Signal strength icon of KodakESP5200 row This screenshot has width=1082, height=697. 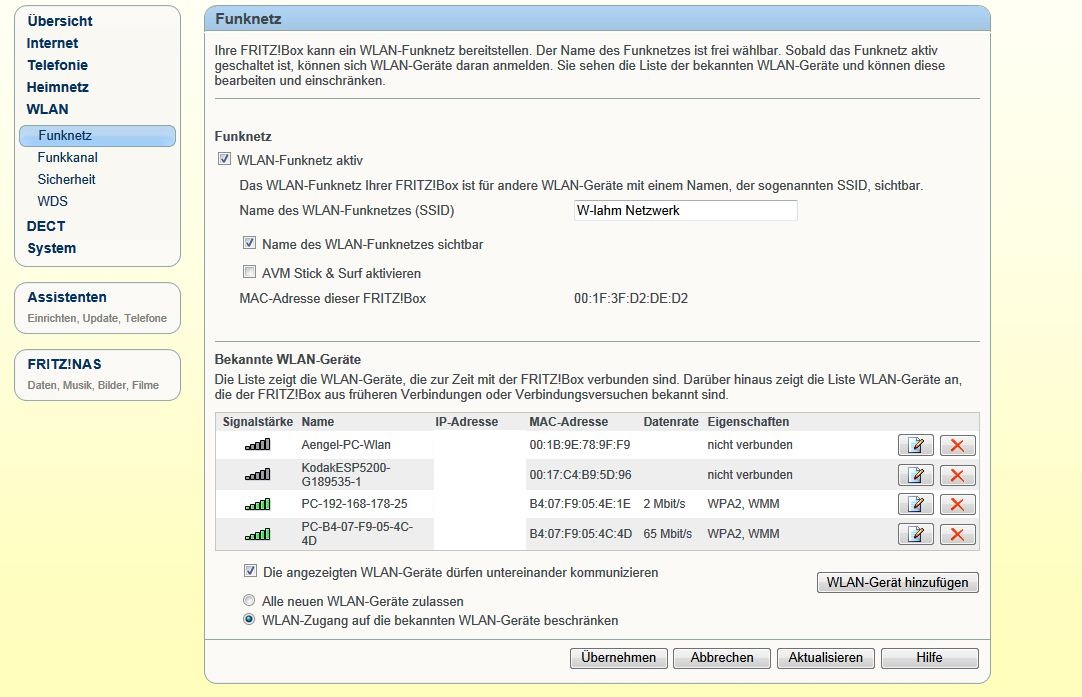point(257,475)
